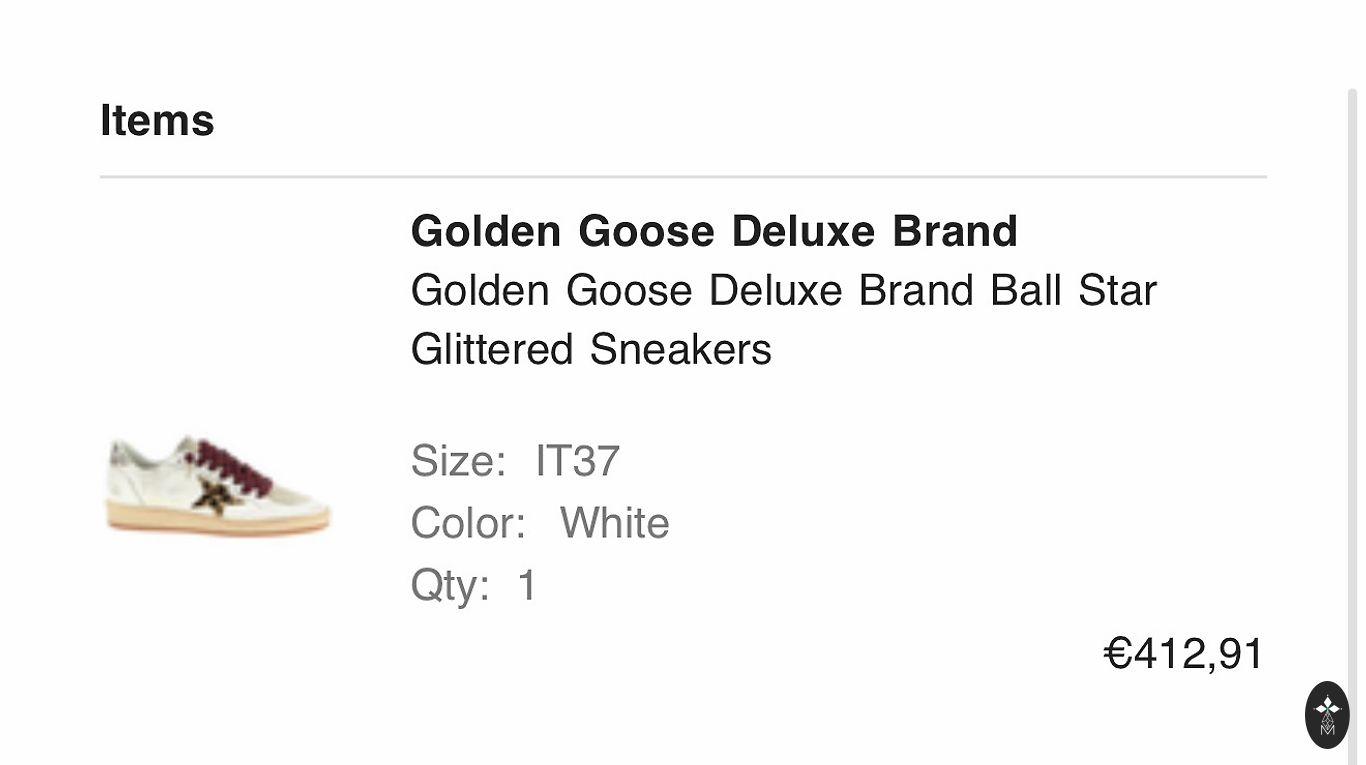Click the divider line under Items
Viewport: 1366px width, 765px height.
click(x=683, y=177)
